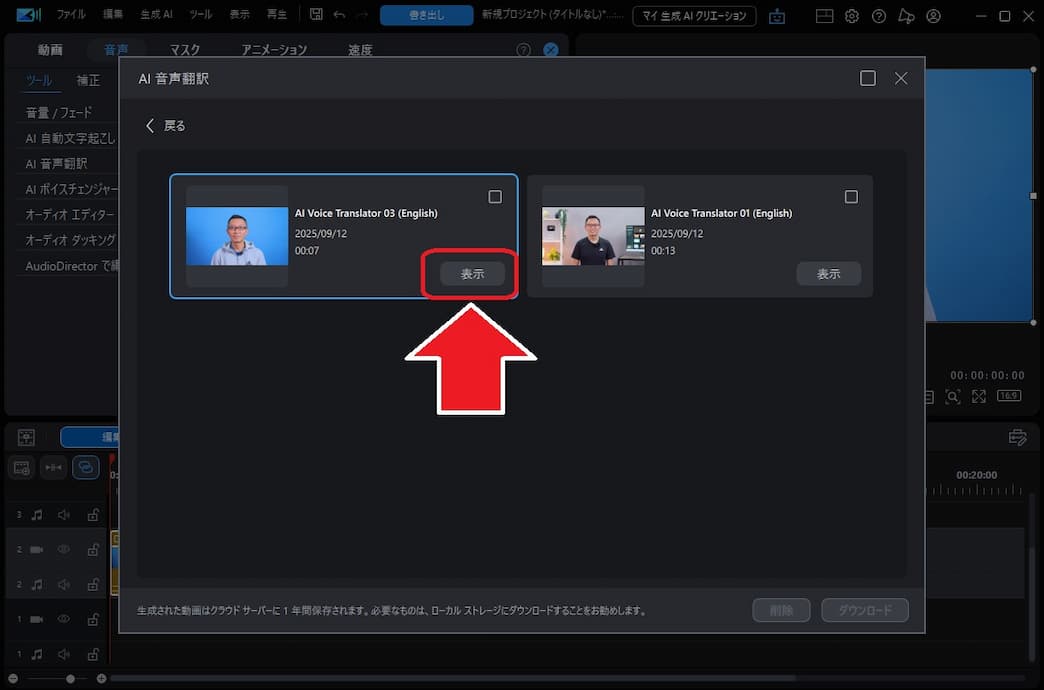Mute audio track 3
1044x690 pixels.
tap(63, 514)
